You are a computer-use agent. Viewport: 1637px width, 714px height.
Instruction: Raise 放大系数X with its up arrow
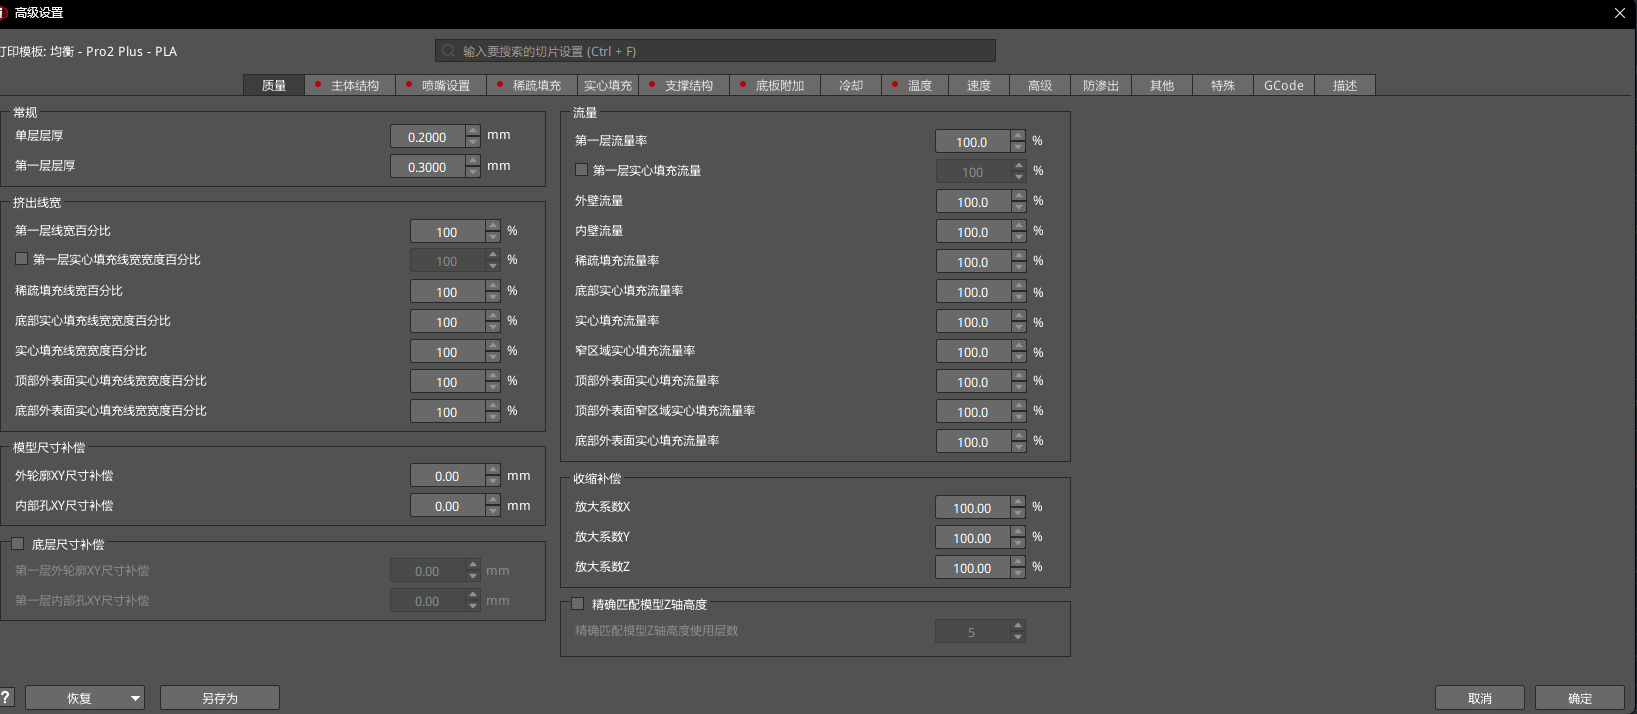[1018, 502]
